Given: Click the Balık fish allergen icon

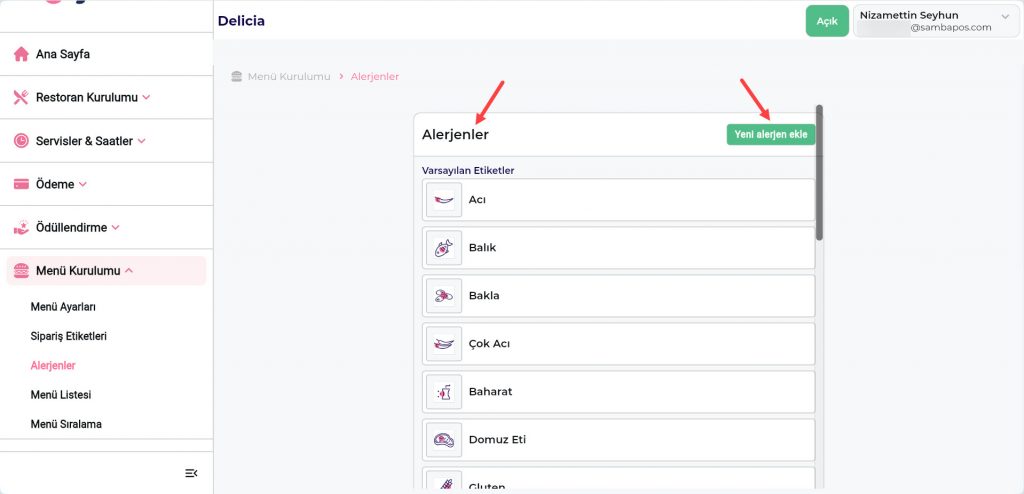Looking at the screenshot, I should [x=444, y=248].
